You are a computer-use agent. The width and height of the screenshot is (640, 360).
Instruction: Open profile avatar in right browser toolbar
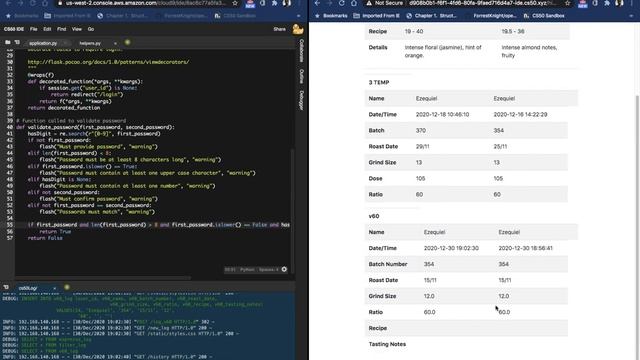(x=619, y=3)
